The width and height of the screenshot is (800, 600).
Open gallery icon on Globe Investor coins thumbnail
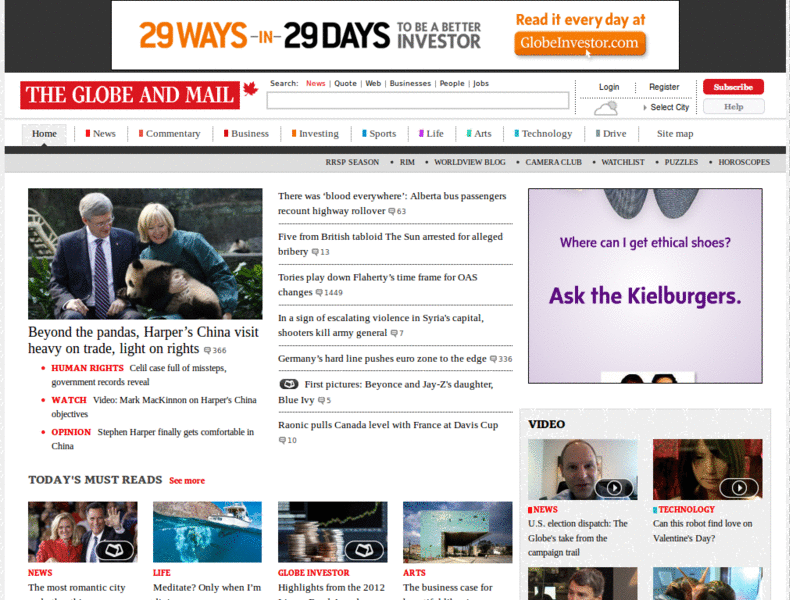point(364,550)
